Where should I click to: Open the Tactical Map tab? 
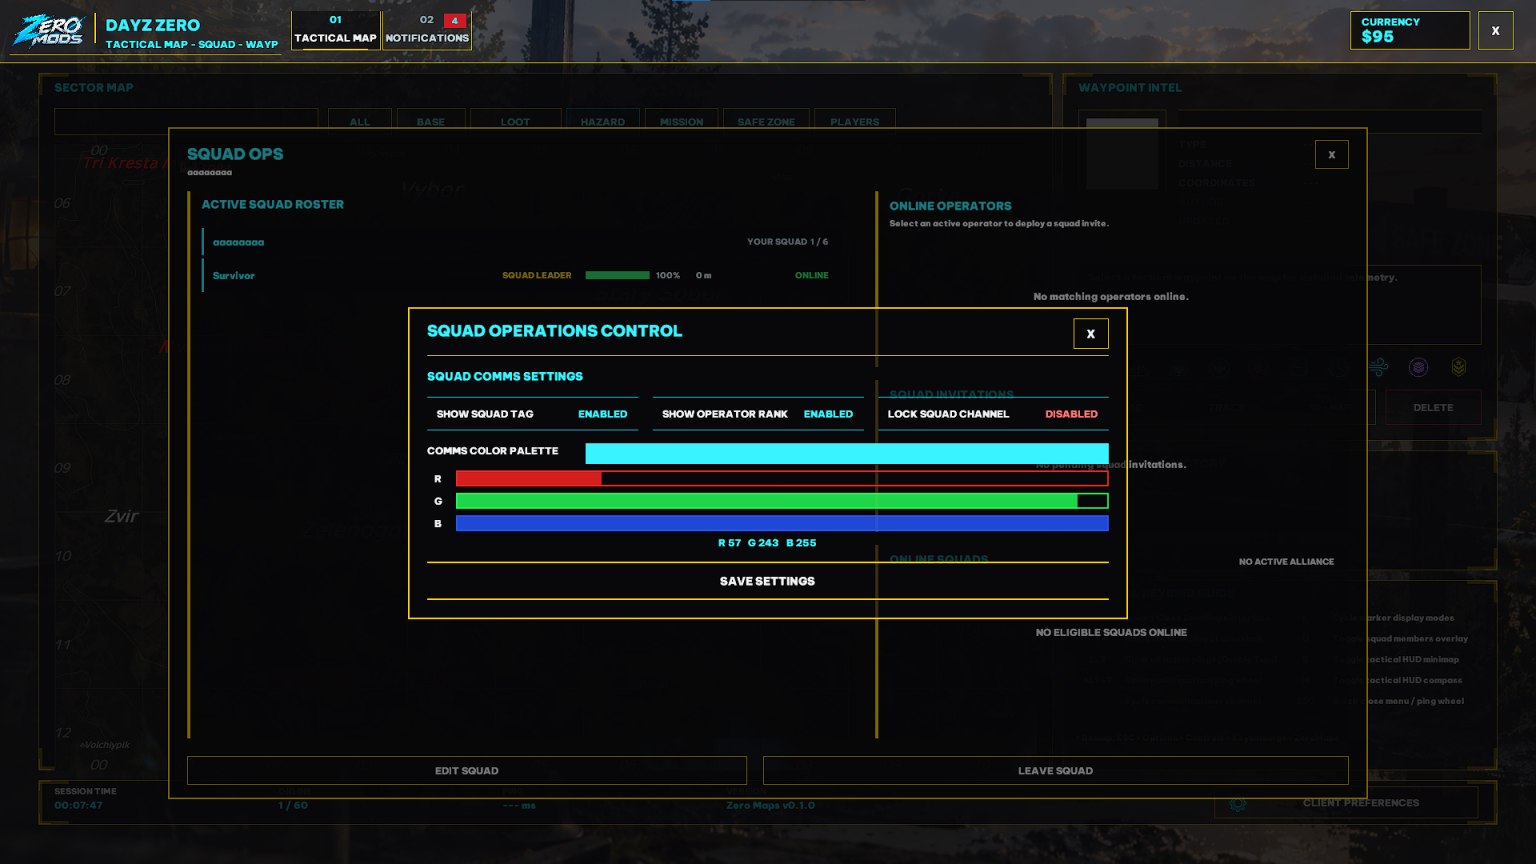point(336,30)
